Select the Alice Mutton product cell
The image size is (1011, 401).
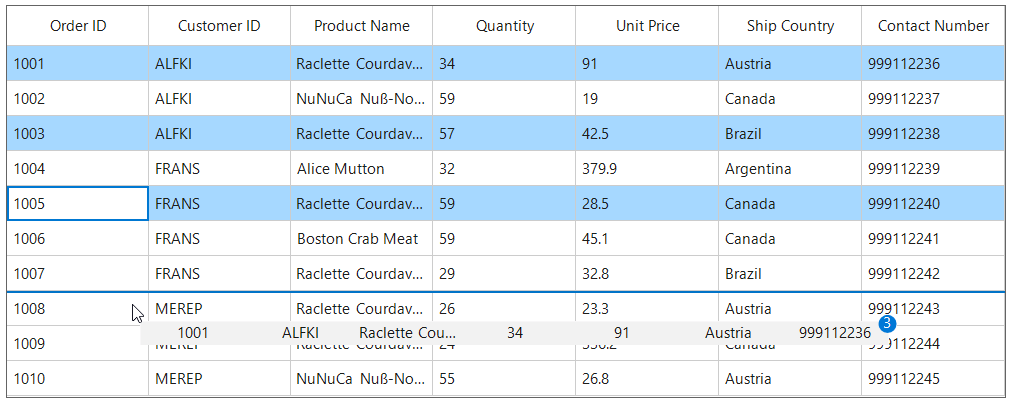[x=361, y=169]
